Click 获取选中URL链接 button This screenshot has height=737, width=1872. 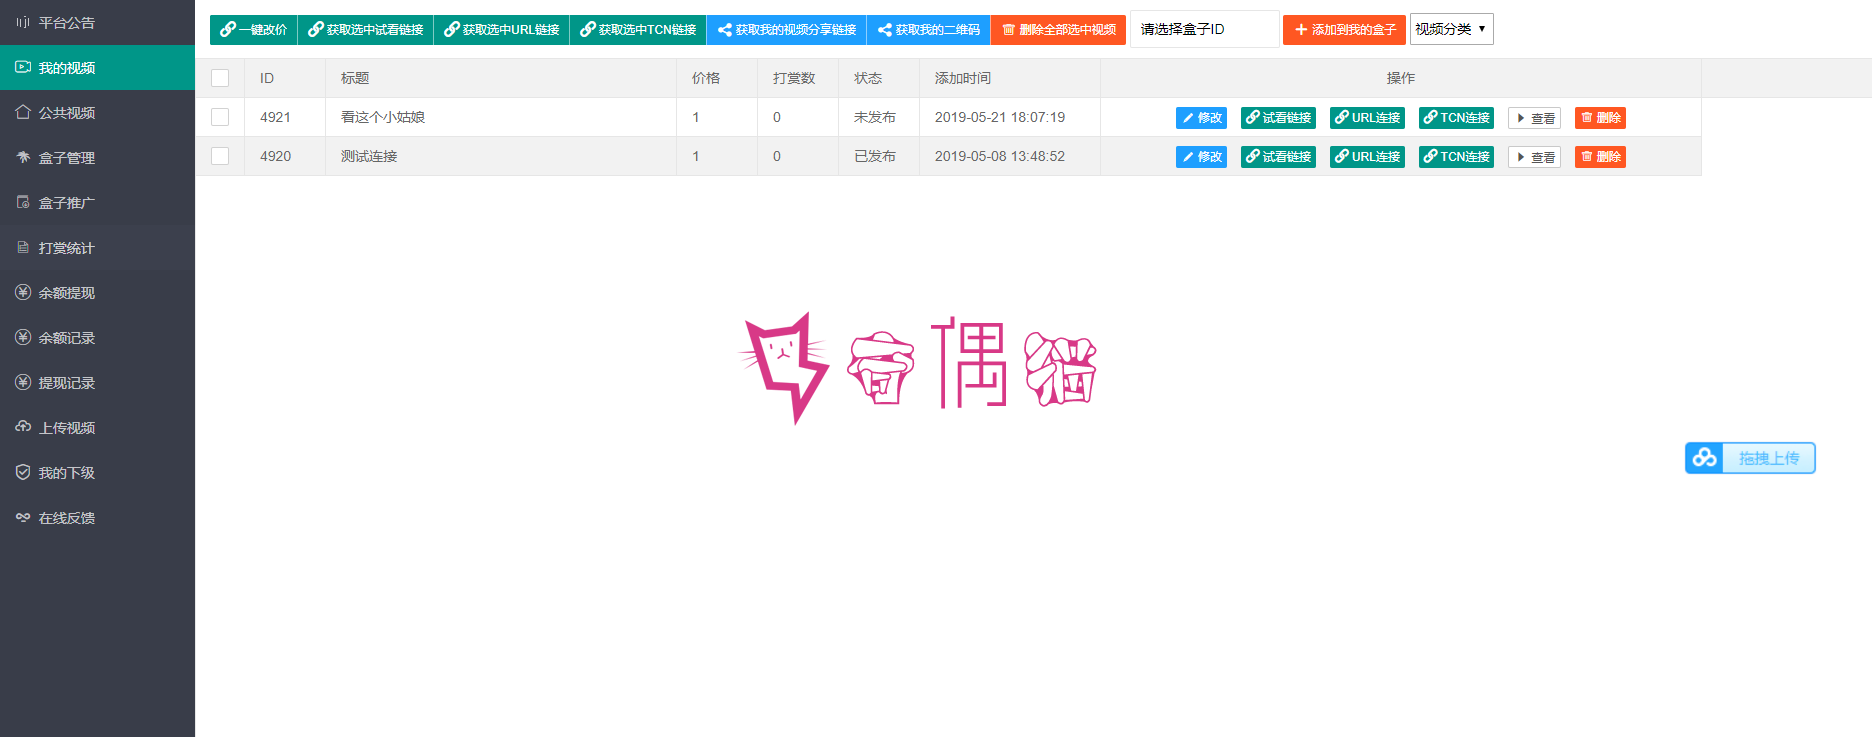click(501, 30)
